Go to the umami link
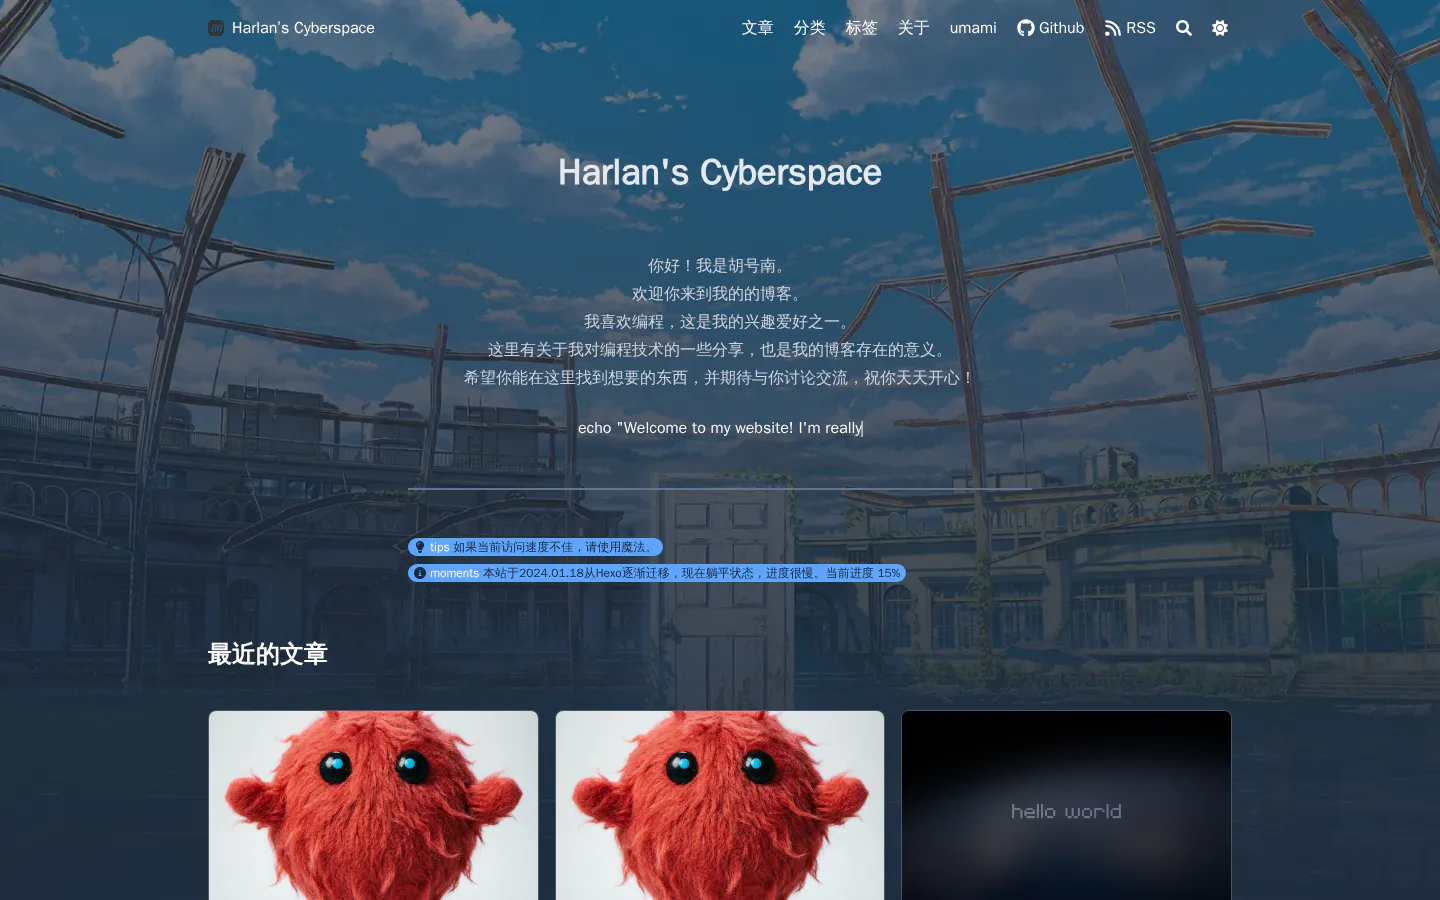The image size is (1440, 900). (x=973, y=28)
